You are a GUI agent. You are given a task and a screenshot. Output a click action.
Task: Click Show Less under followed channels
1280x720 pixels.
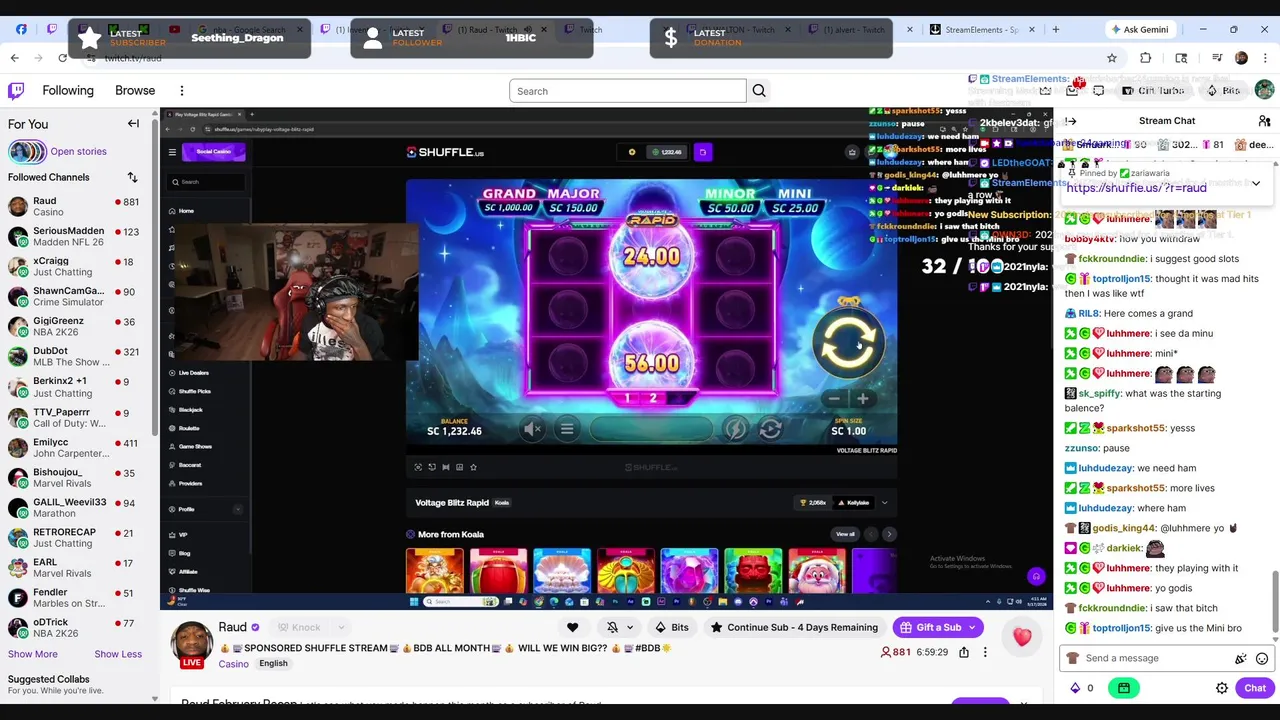118,654
